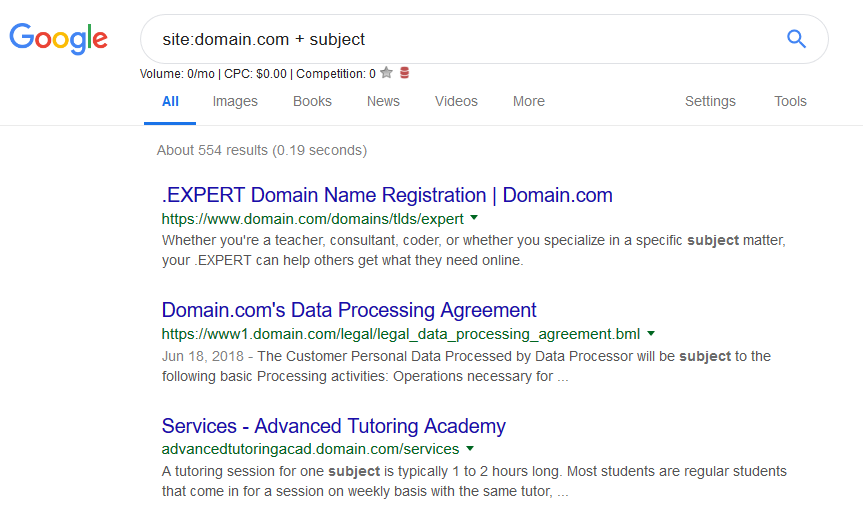This screenshot has width=863, height=514.
Task: Click the advancedtutoringacad.domain.com/services URL text
Action: point(310,449)
